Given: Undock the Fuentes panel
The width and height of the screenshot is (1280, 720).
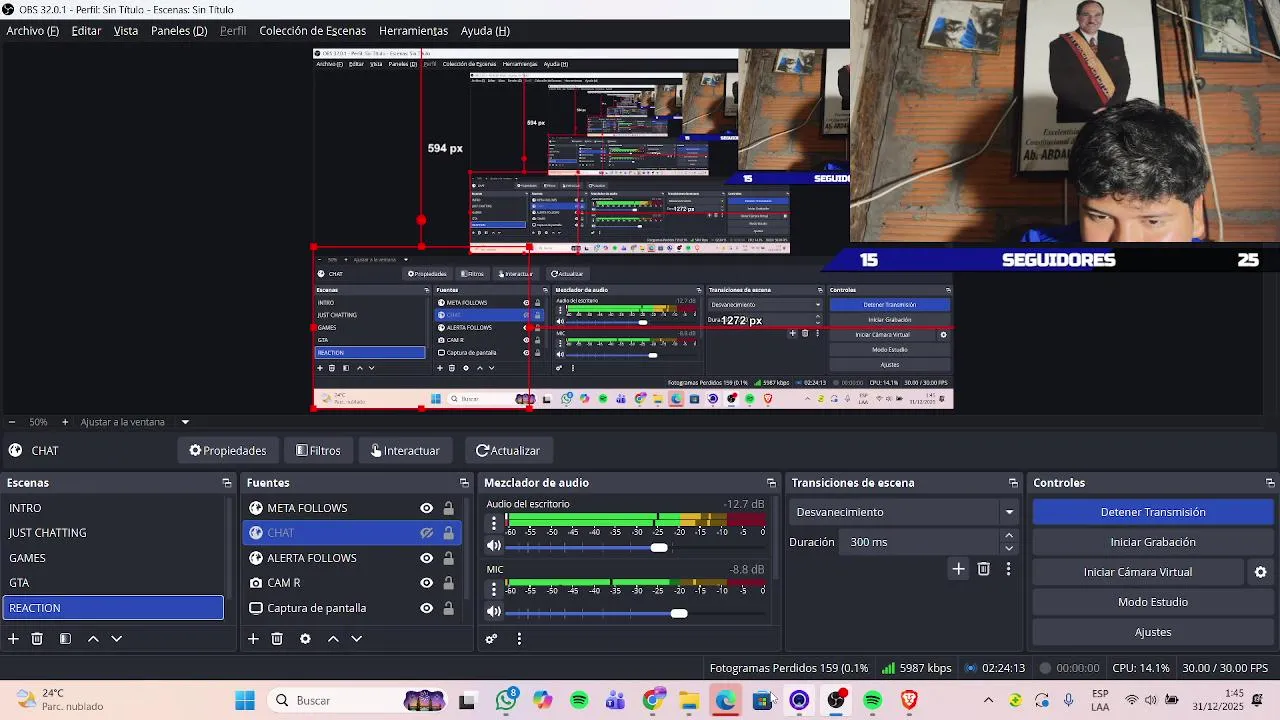Looking at the screenshot, I should (464, 483).
